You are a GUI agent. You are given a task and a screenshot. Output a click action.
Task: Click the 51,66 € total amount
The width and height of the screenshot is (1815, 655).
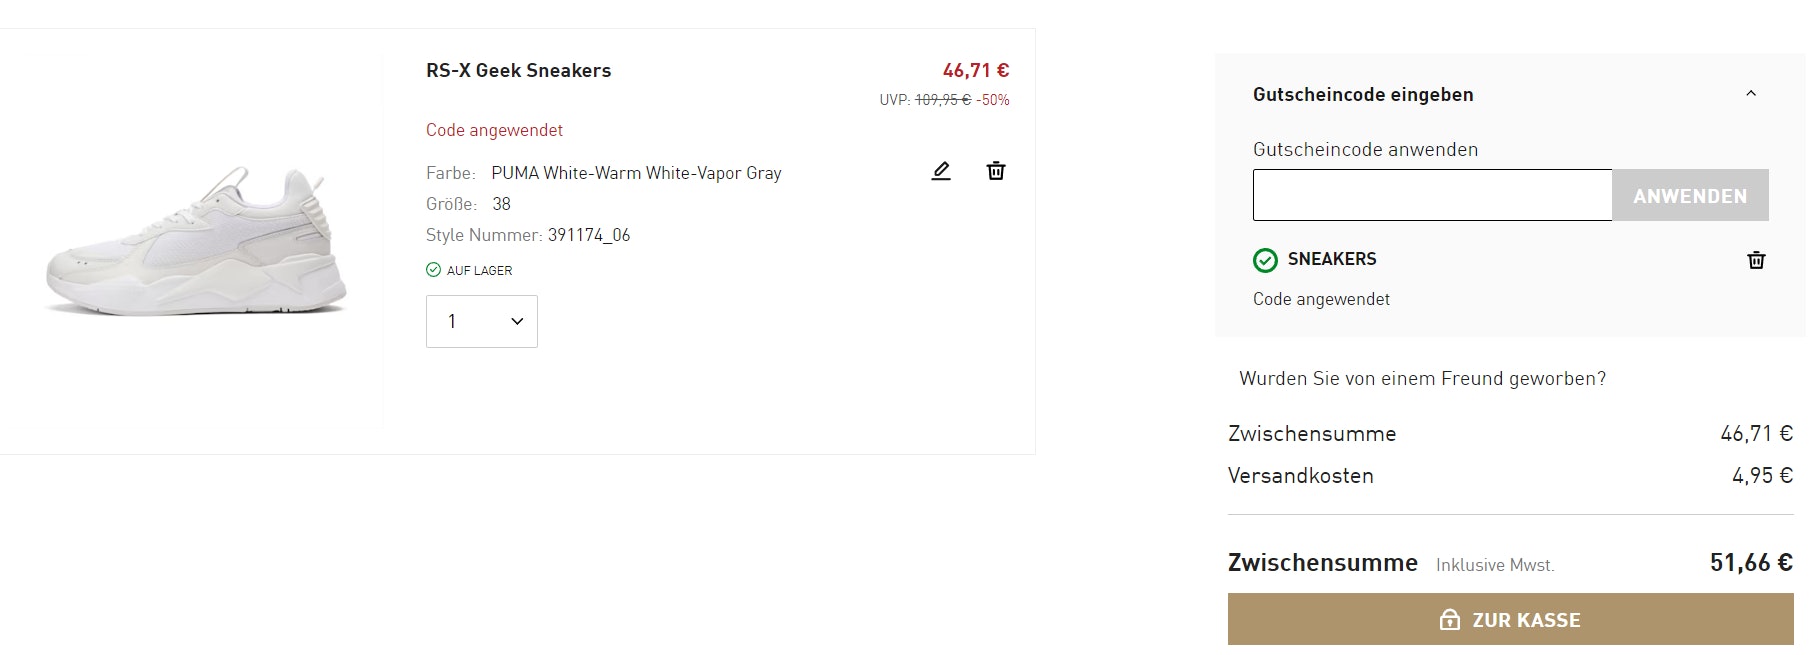(1750, 562)
